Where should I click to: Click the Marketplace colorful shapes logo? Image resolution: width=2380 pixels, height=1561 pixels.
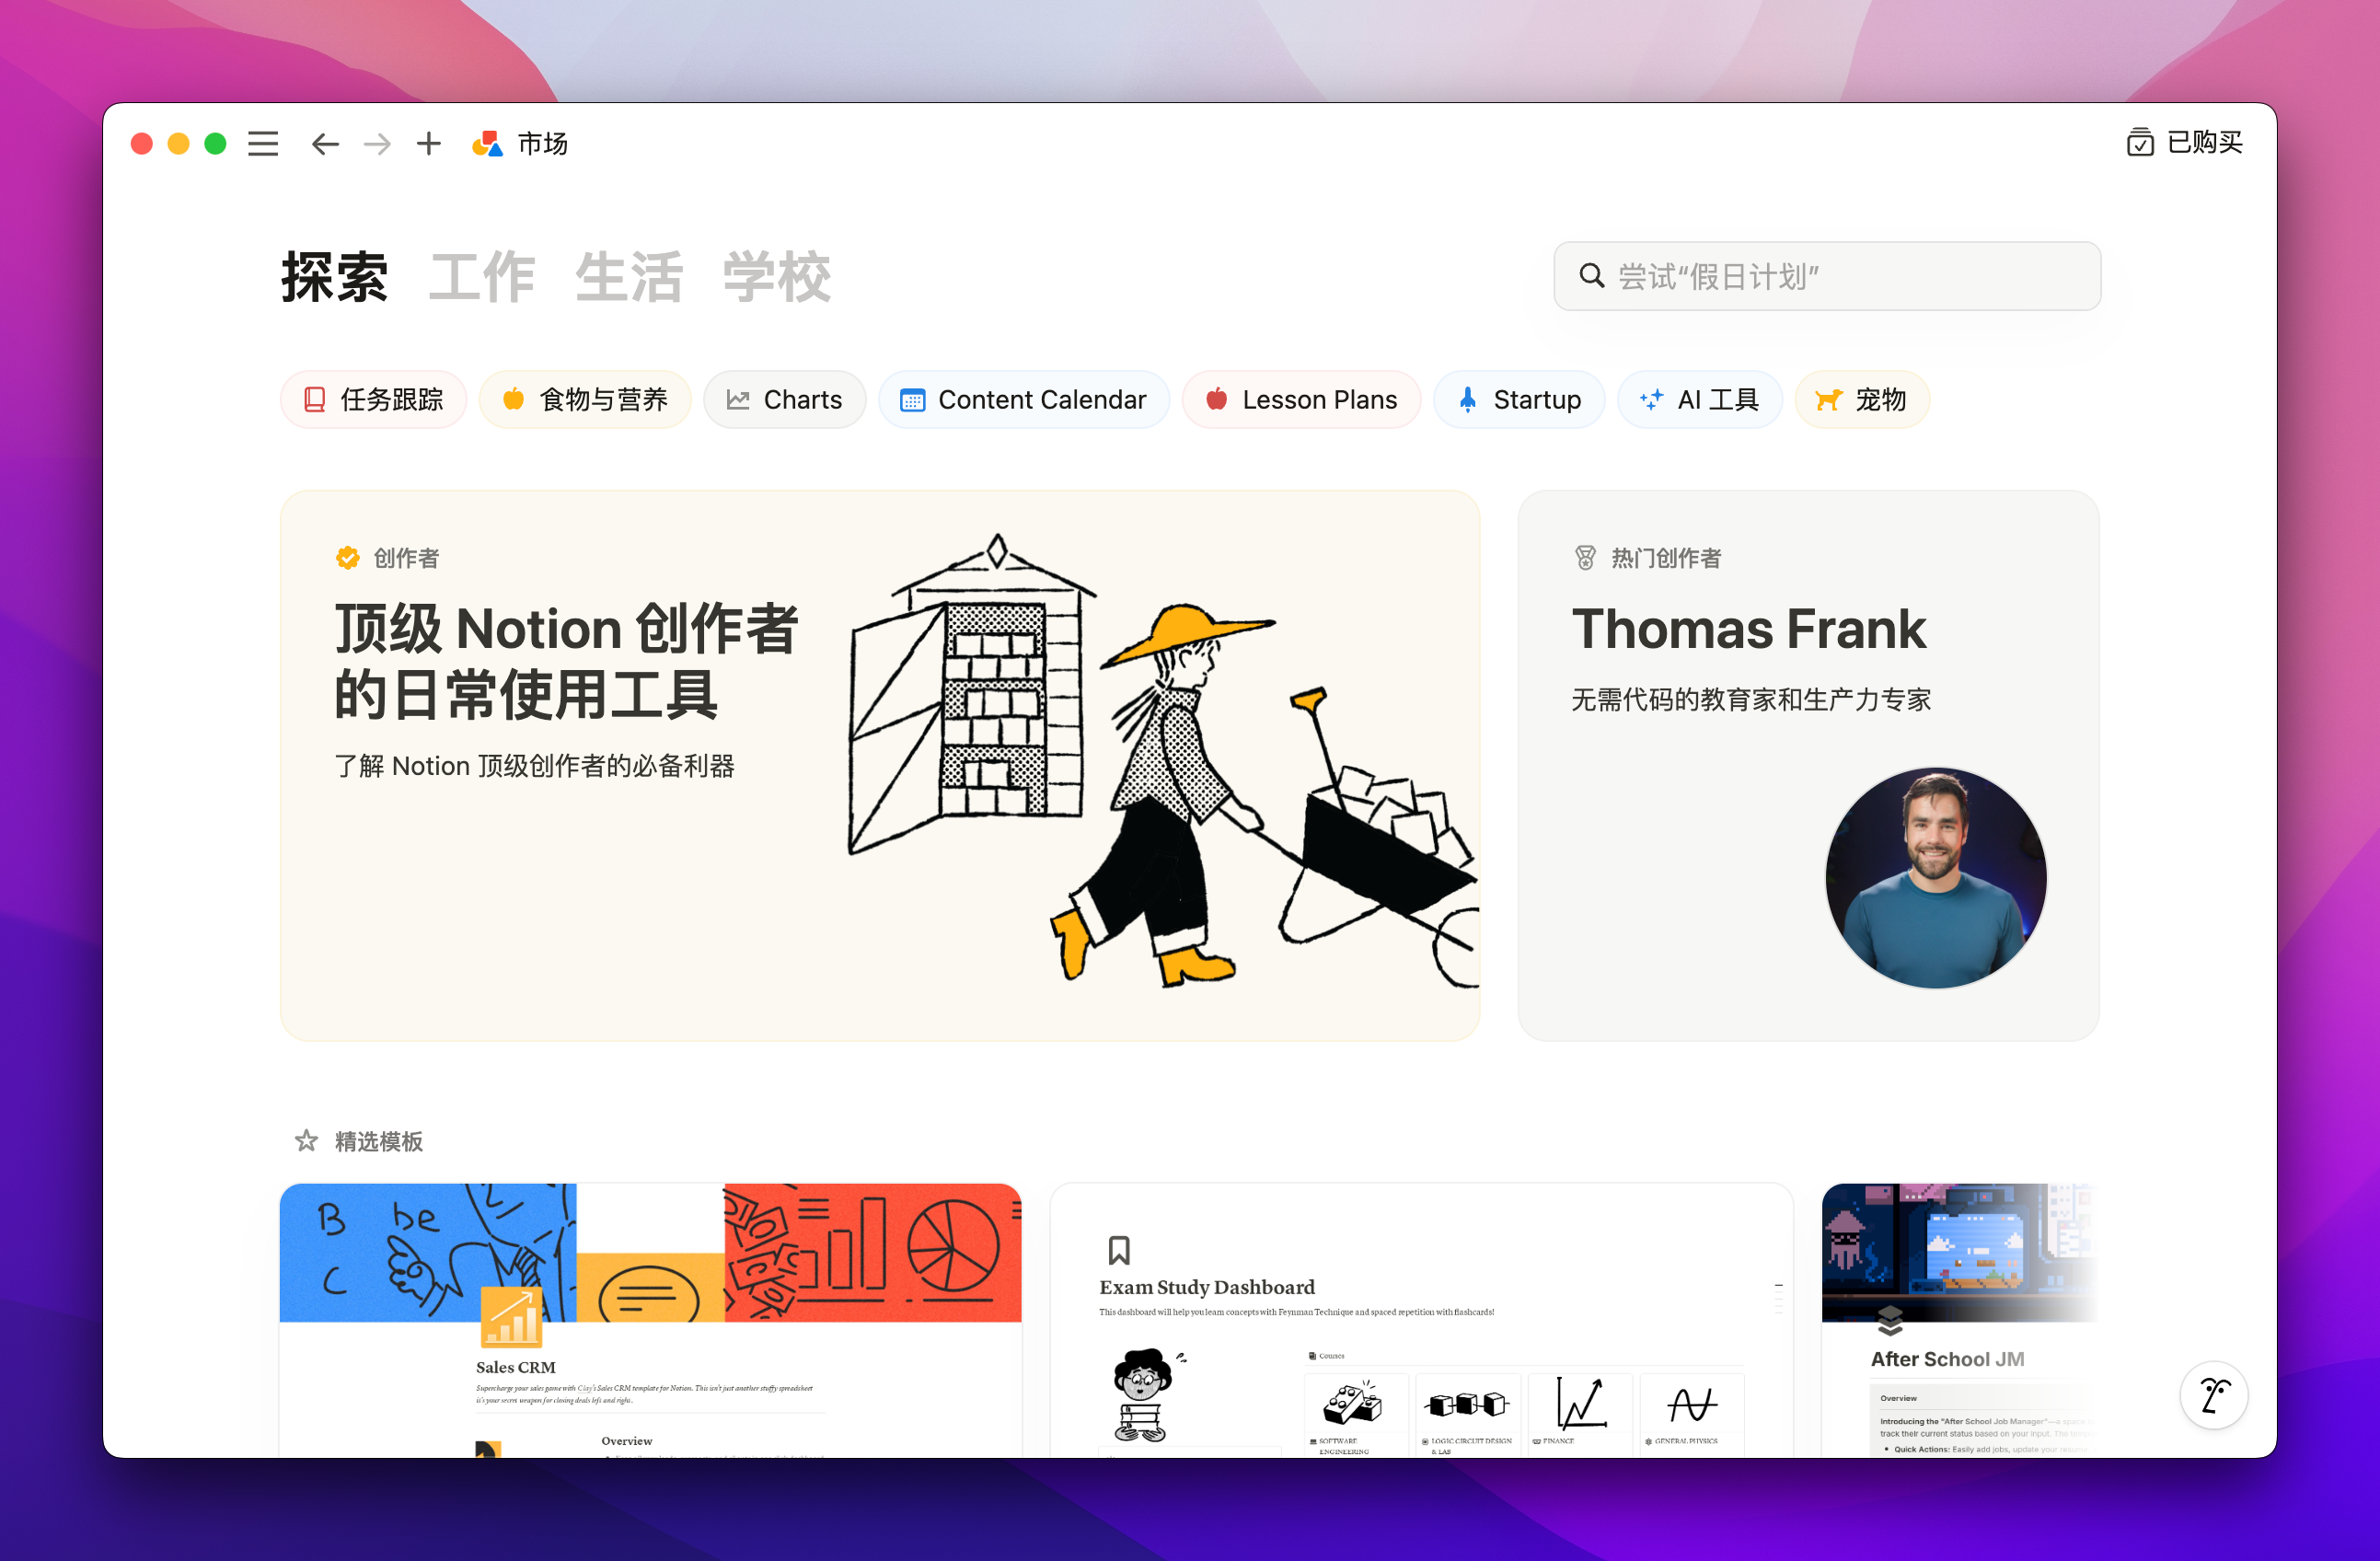tap(487, 144)
